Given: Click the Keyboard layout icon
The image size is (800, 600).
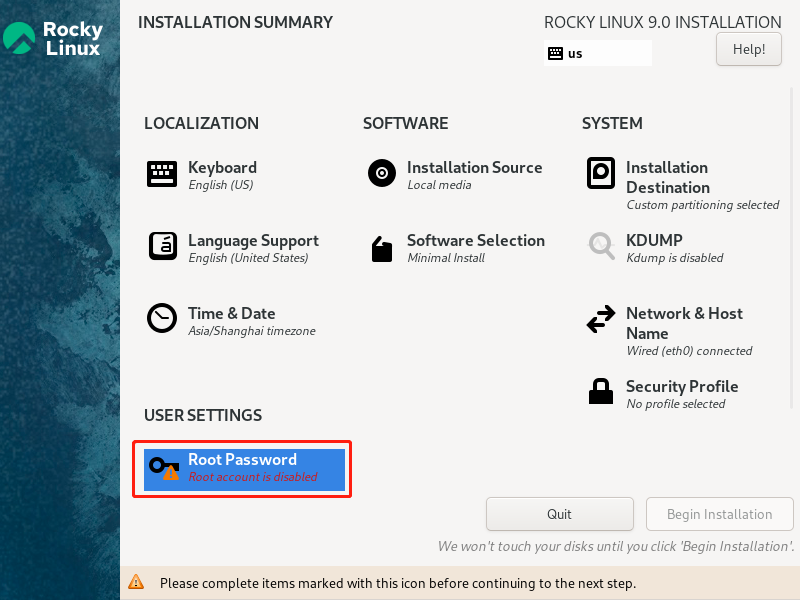Looking at the screenshot, I should click(x=162, y=174).
